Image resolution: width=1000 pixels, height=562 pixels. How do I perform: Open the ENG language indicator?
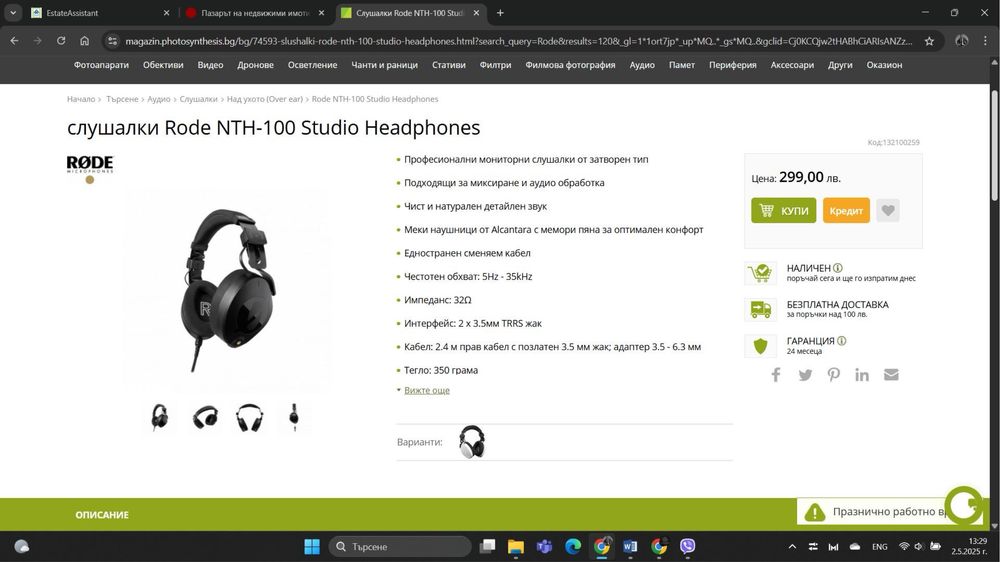point(879,547)
